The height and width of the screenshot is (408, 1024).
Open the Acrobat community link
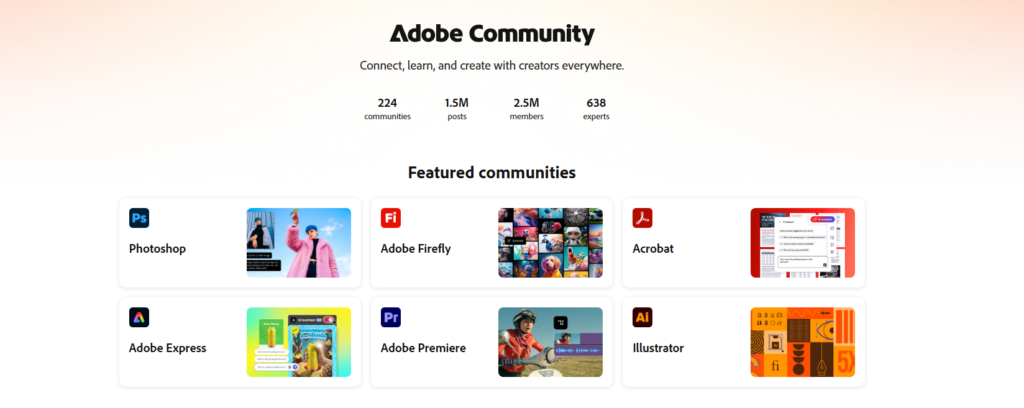pos(653,249)
